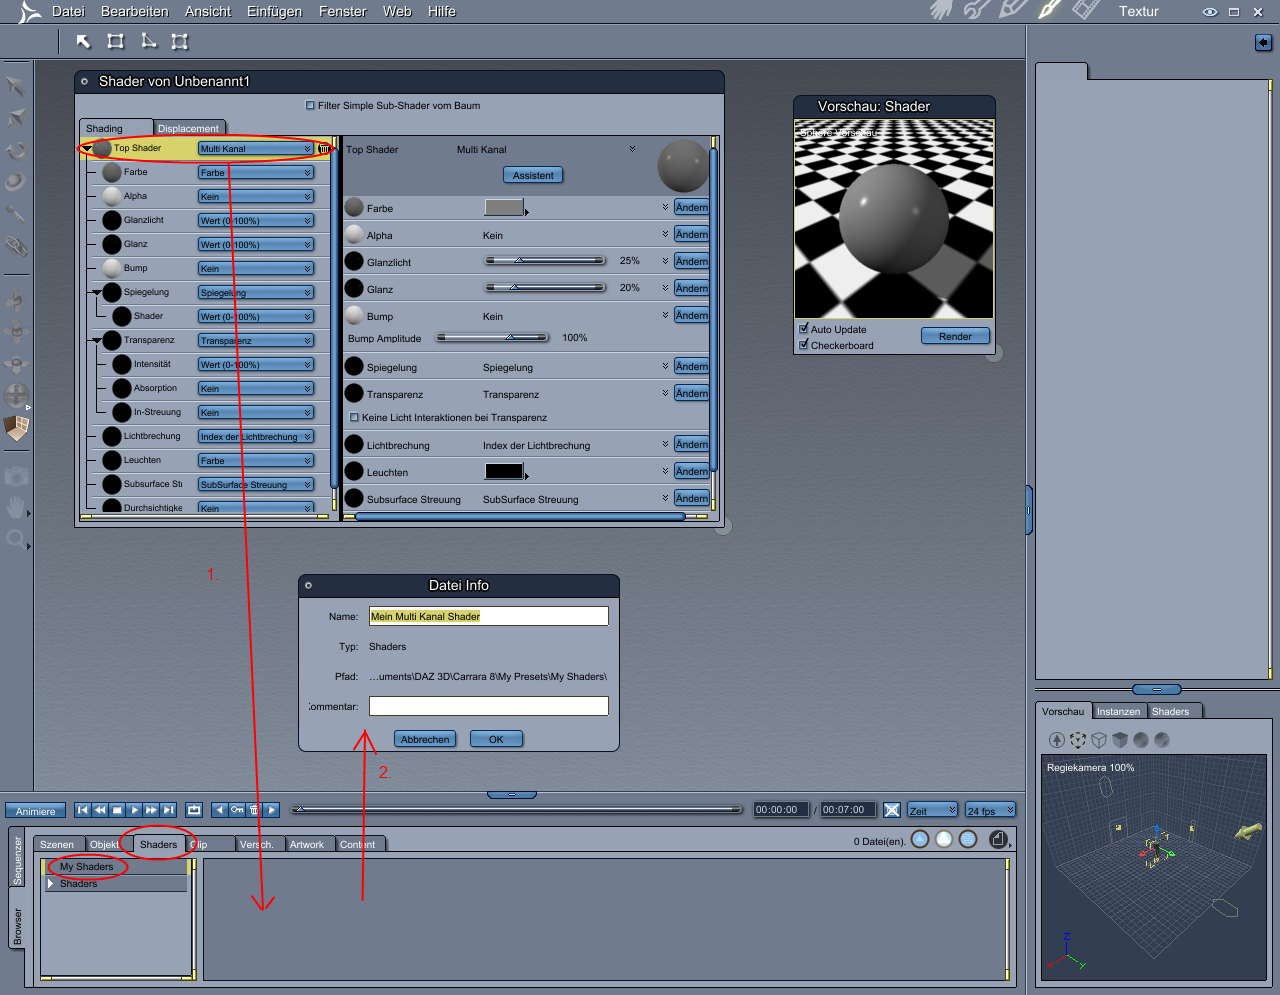Click the camera tool in left toolbar
1280x995 pixels.
[15, 476]
